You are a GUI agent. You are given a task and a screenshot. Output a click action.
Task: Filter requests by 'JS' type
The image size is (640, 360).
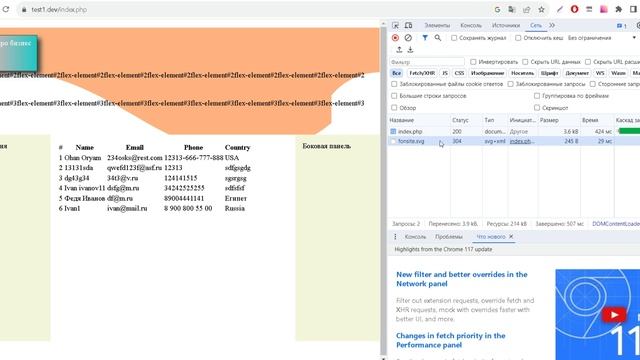point(445,73)
